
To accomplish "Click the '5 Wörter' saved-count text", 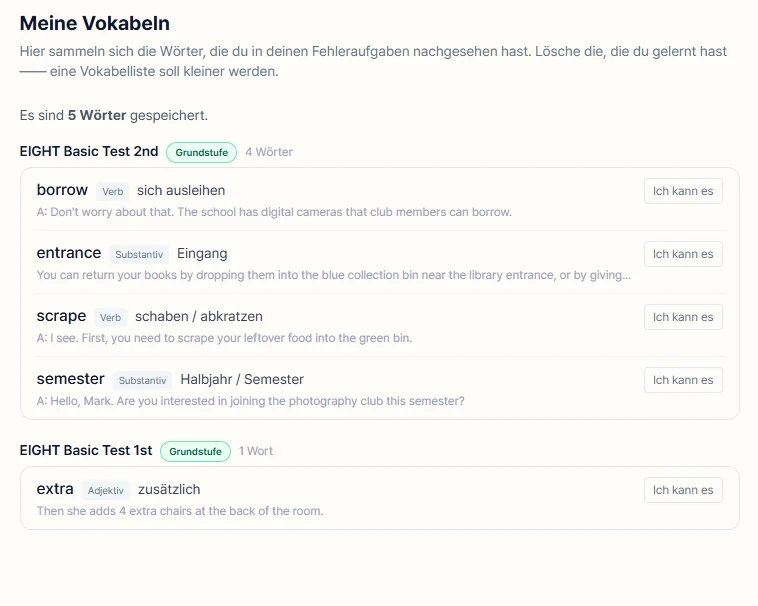I will [97, 115].
